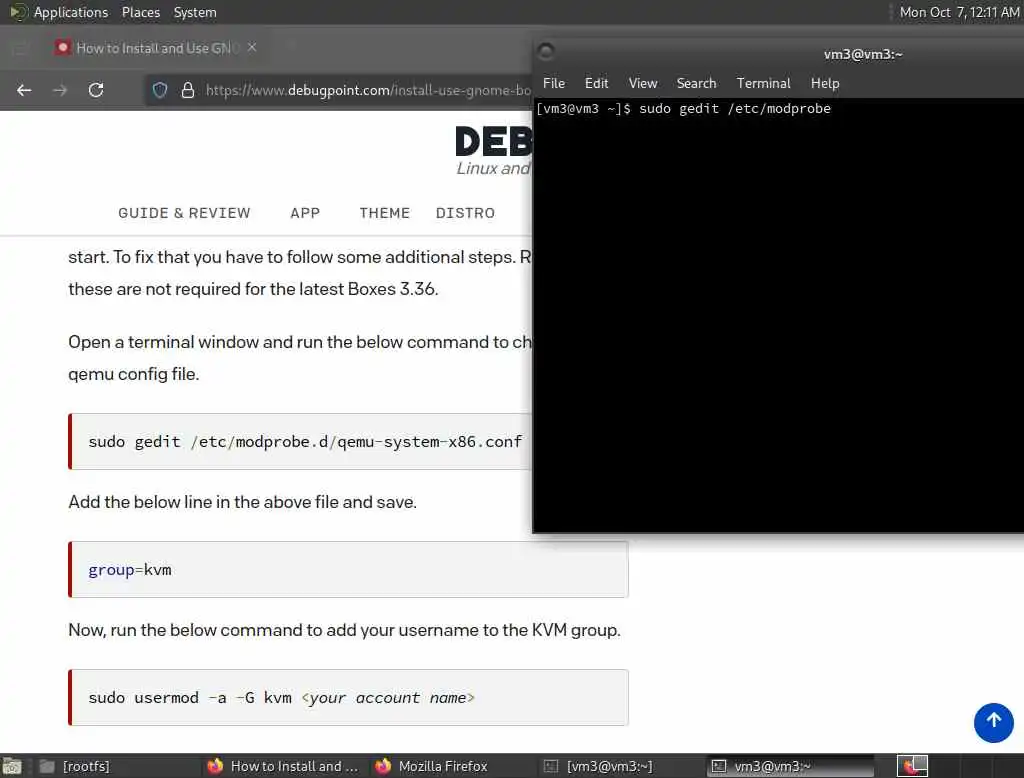Click the Firefox icon beside Mozilla Firefox taskbar entry
Screen dimensions: 1024x778
383,766
